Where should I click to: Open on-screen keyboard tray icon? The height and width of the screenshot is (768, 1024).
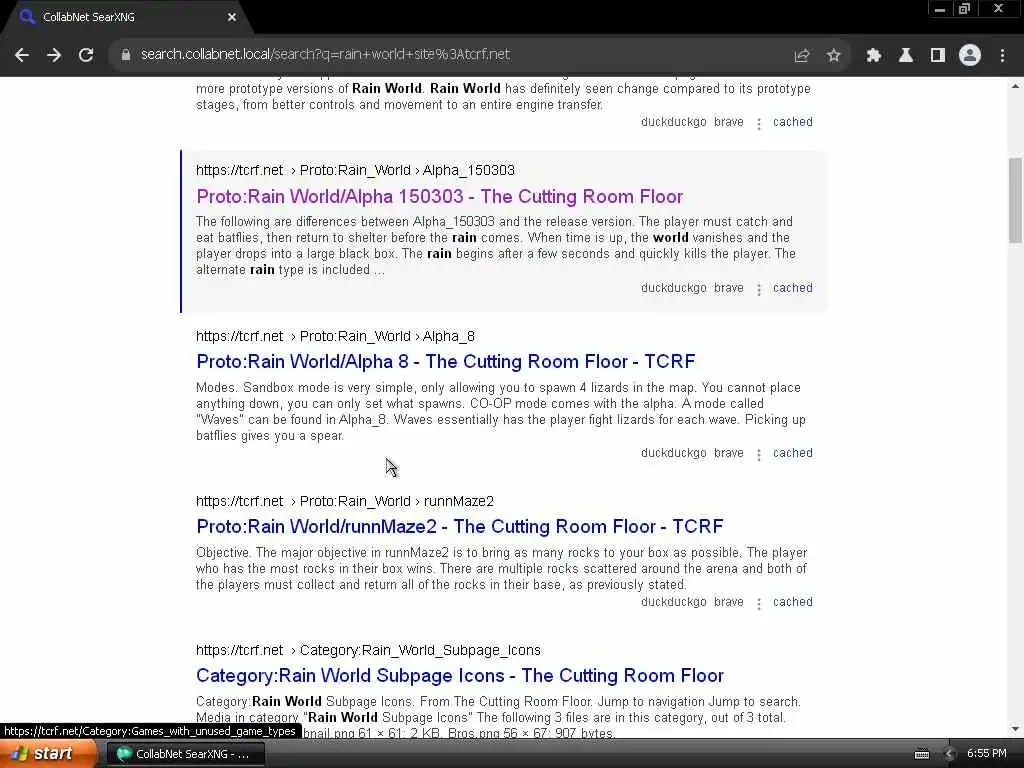(x=921, y=754)
